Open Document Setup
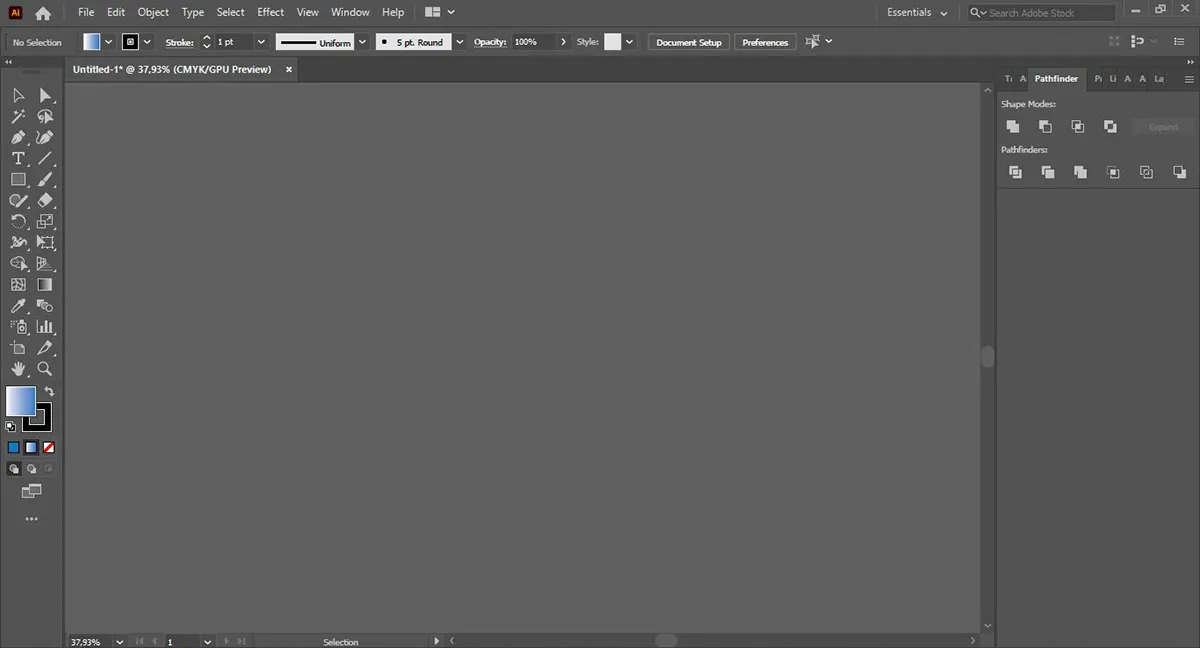Screen dimensions: 1200x648 [x=688, y=42]
